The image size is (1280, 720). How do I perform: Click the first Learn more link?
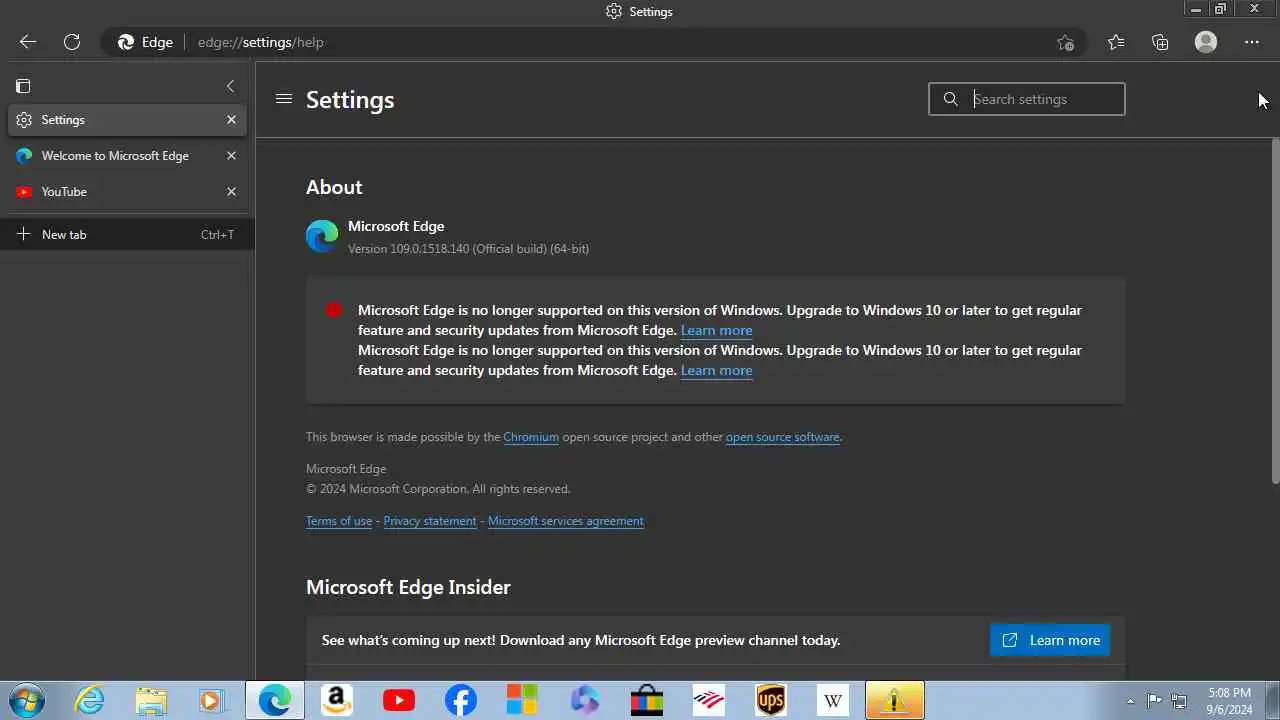coord(716,330)
